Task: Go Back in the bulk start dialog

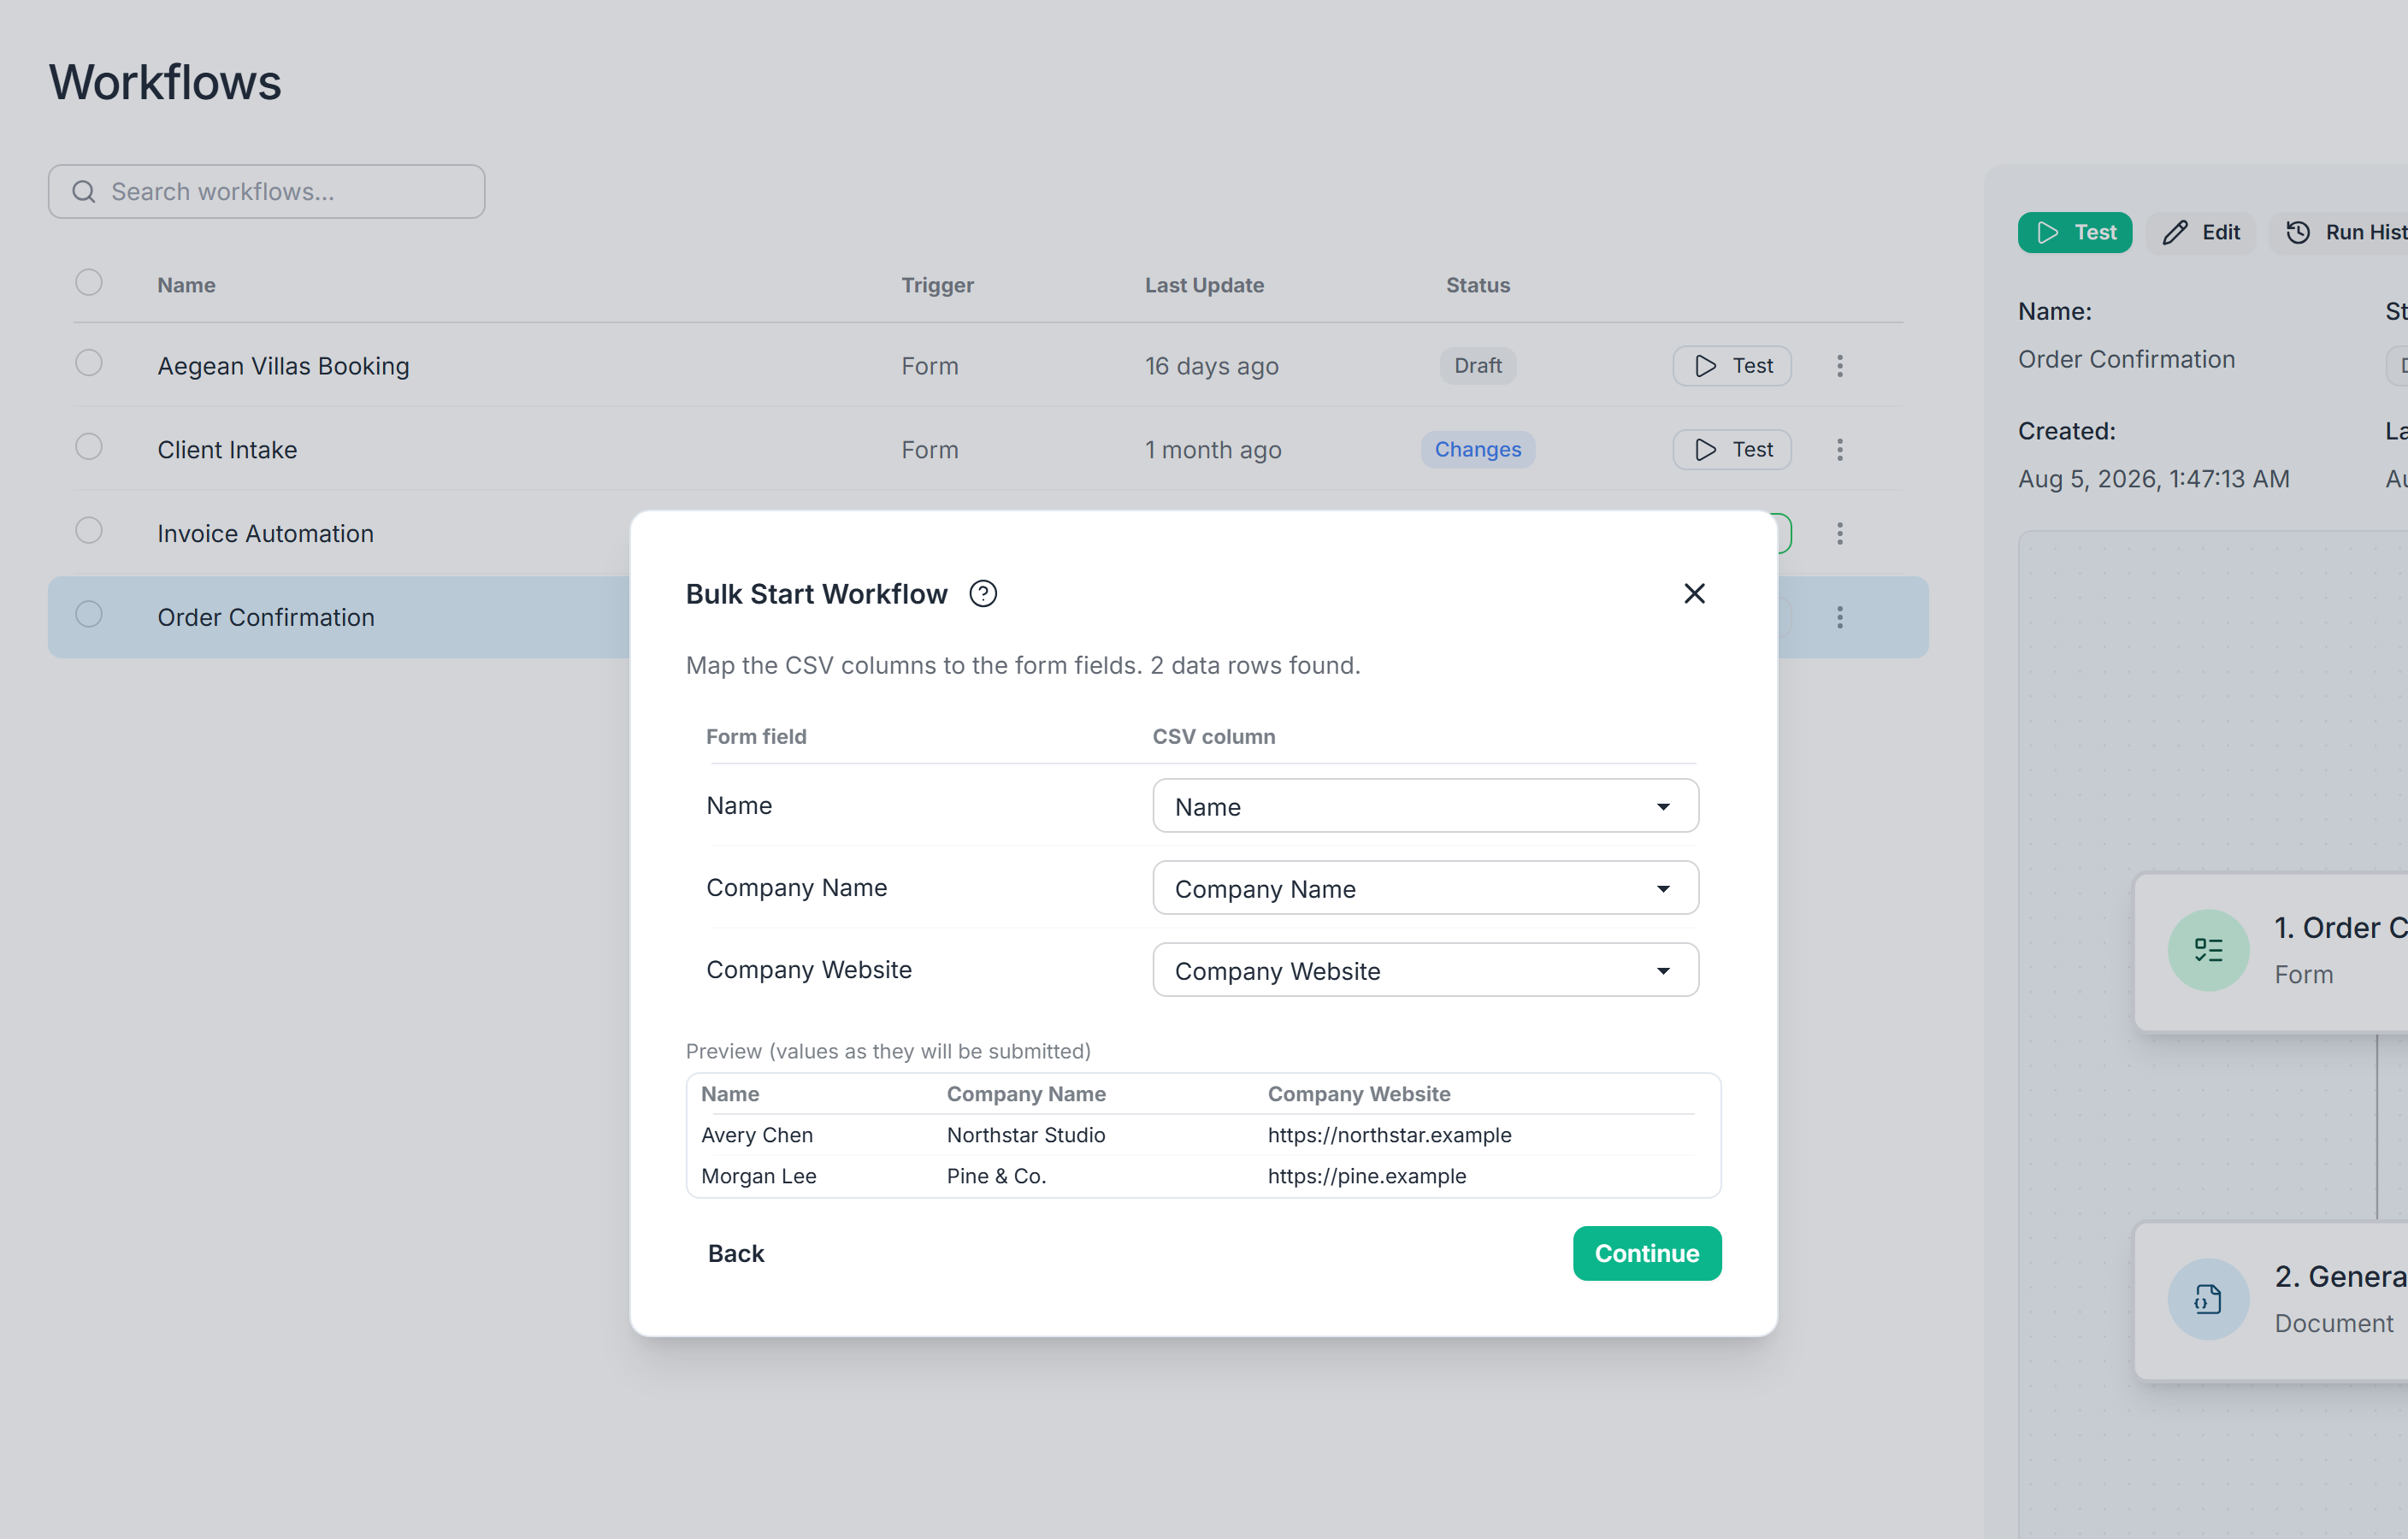Action: [736, 1254]
